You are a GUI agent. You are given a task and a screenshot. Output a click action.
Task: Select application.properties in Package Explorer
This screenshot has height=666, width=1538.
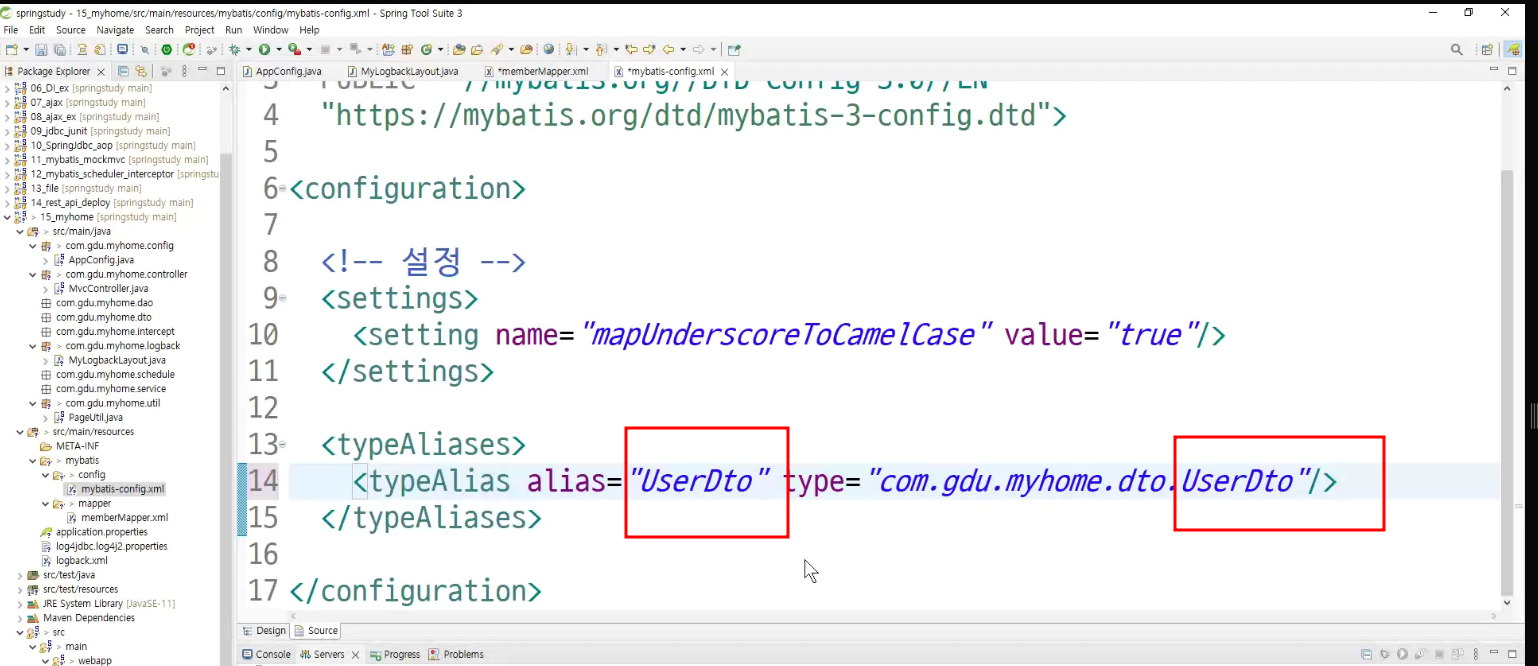tap(101, 532)
